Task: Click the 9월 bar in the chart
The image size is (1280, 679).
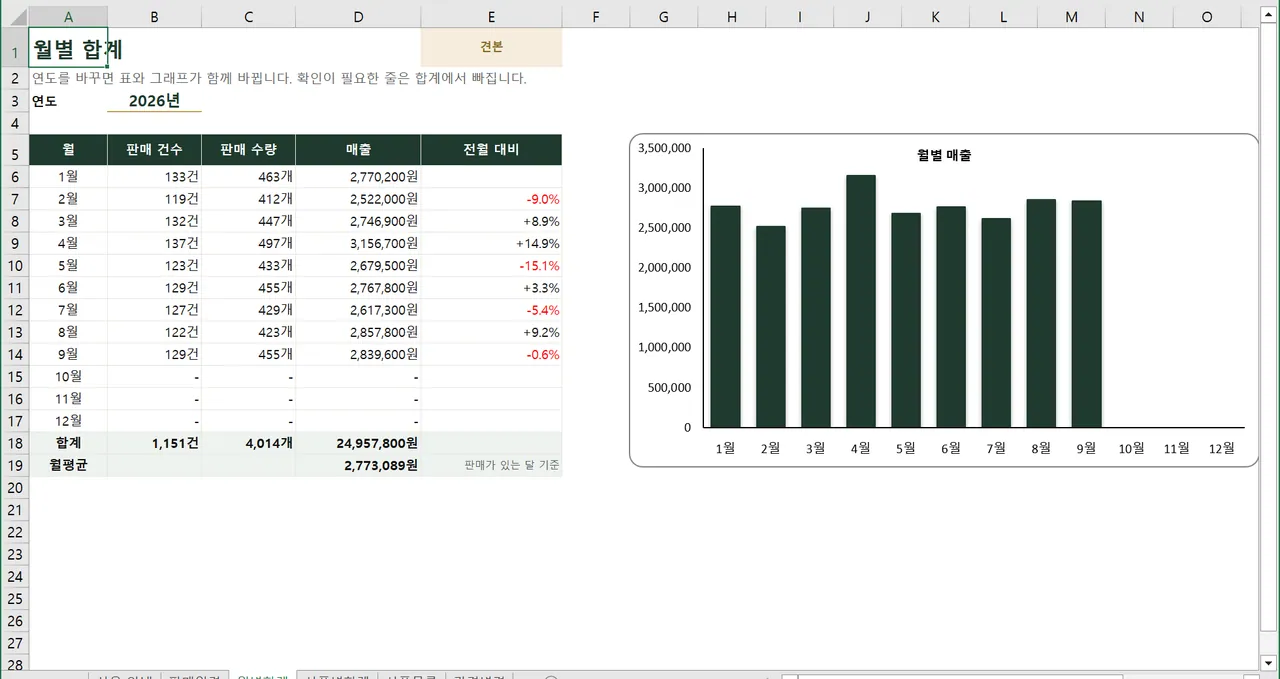Action: tap(1086, 314)
